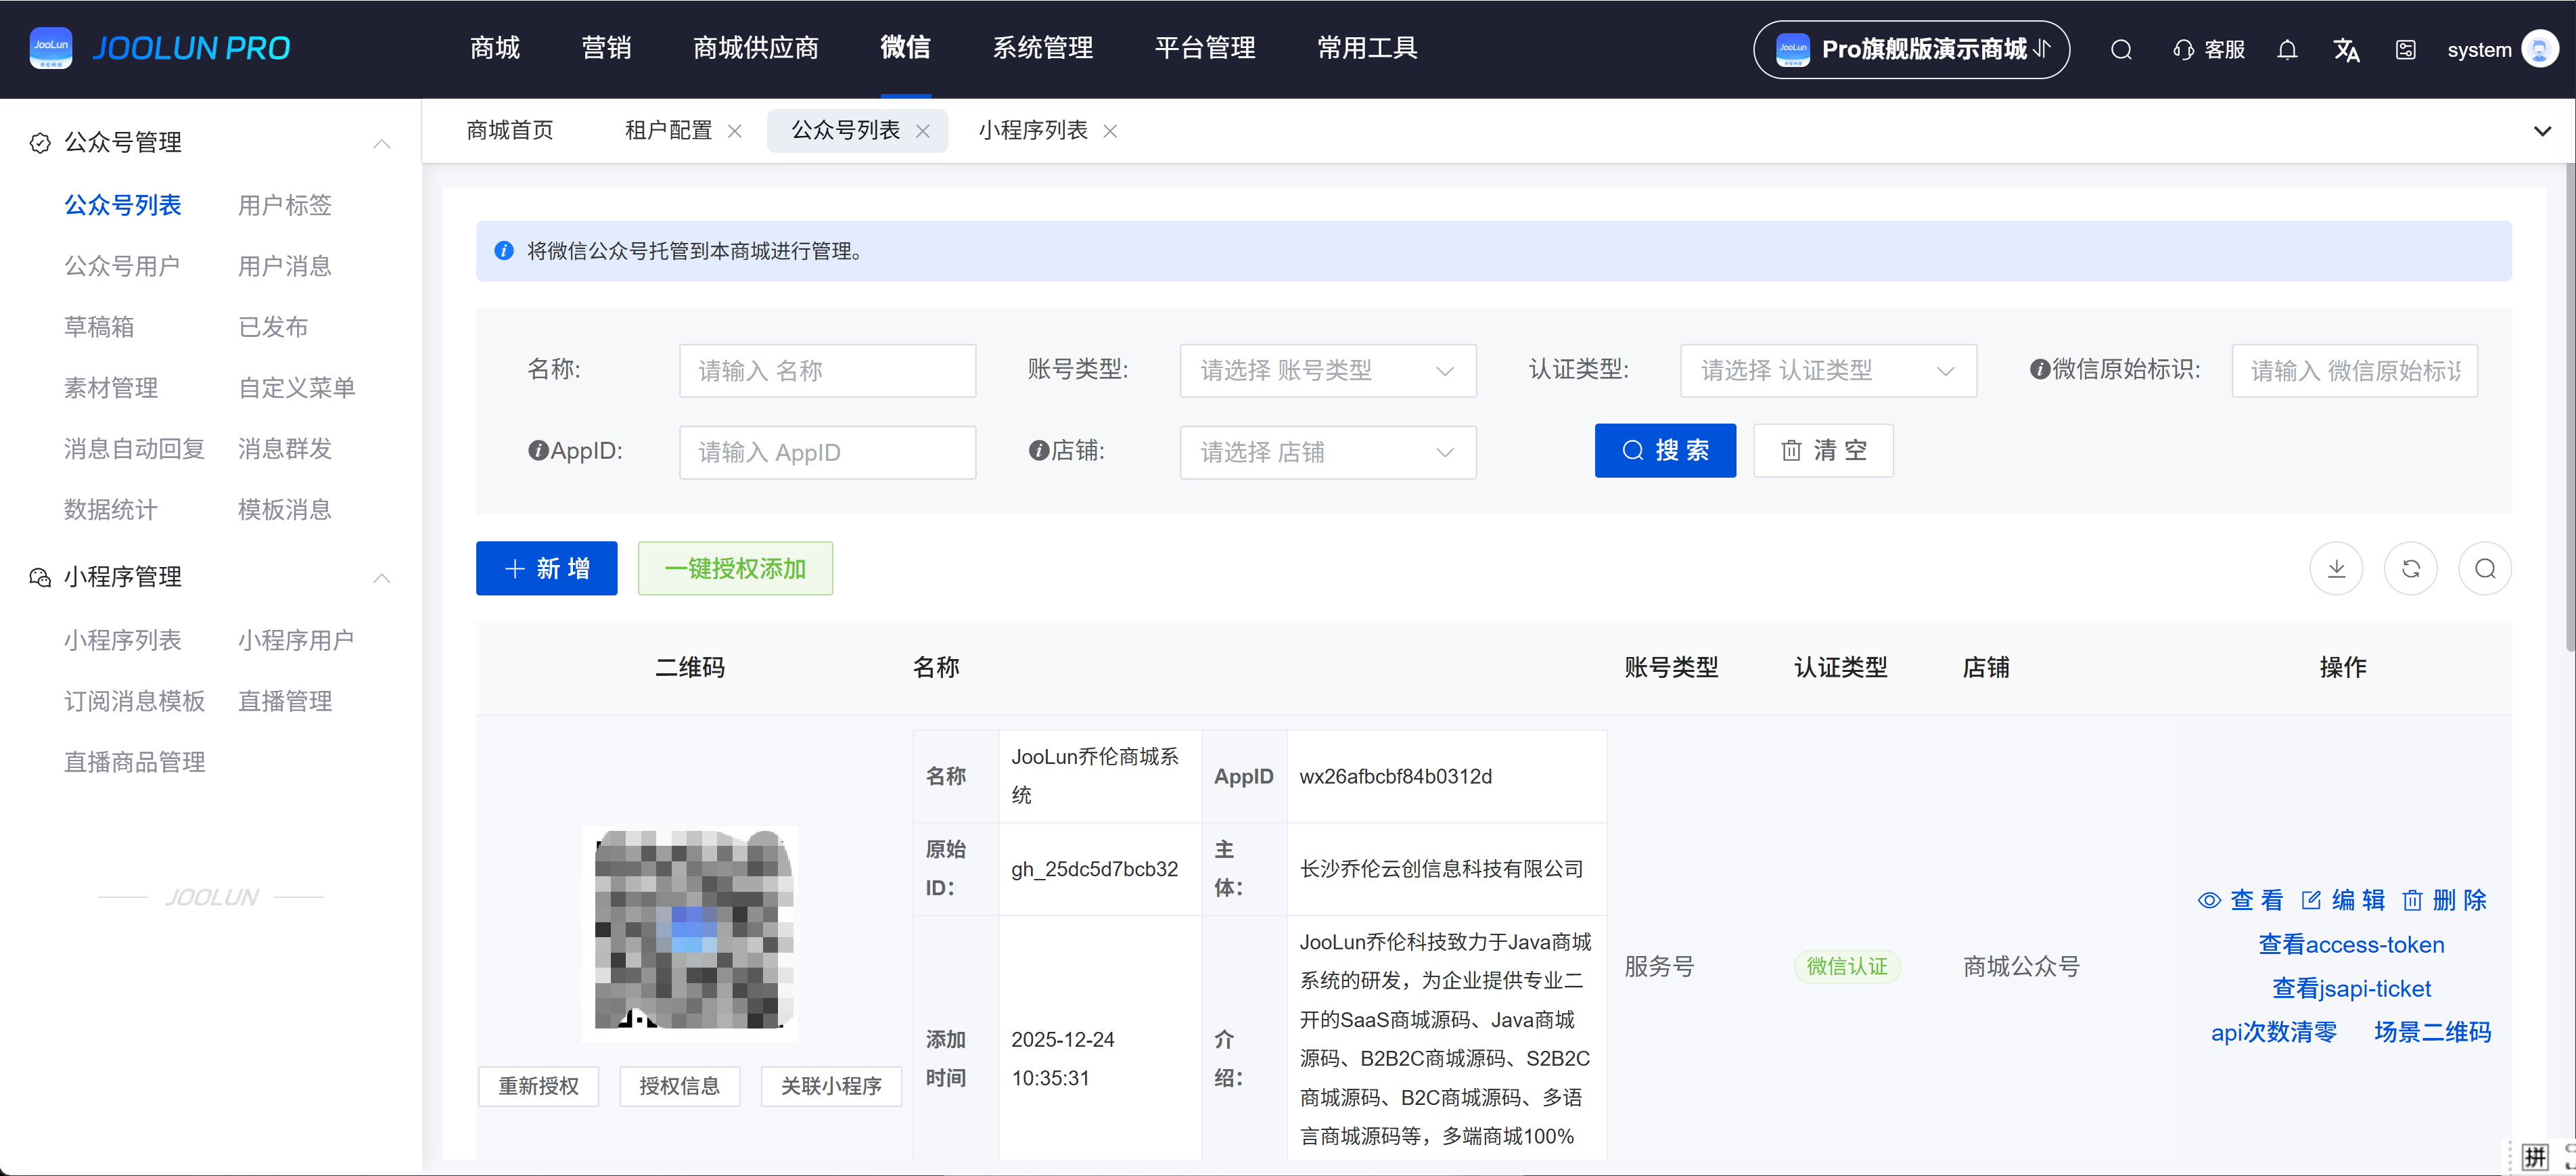The height and width of the screenshot is (1176, 2576).
Task: Click 查看 view link in row
Action: [x=2241, y=901]
